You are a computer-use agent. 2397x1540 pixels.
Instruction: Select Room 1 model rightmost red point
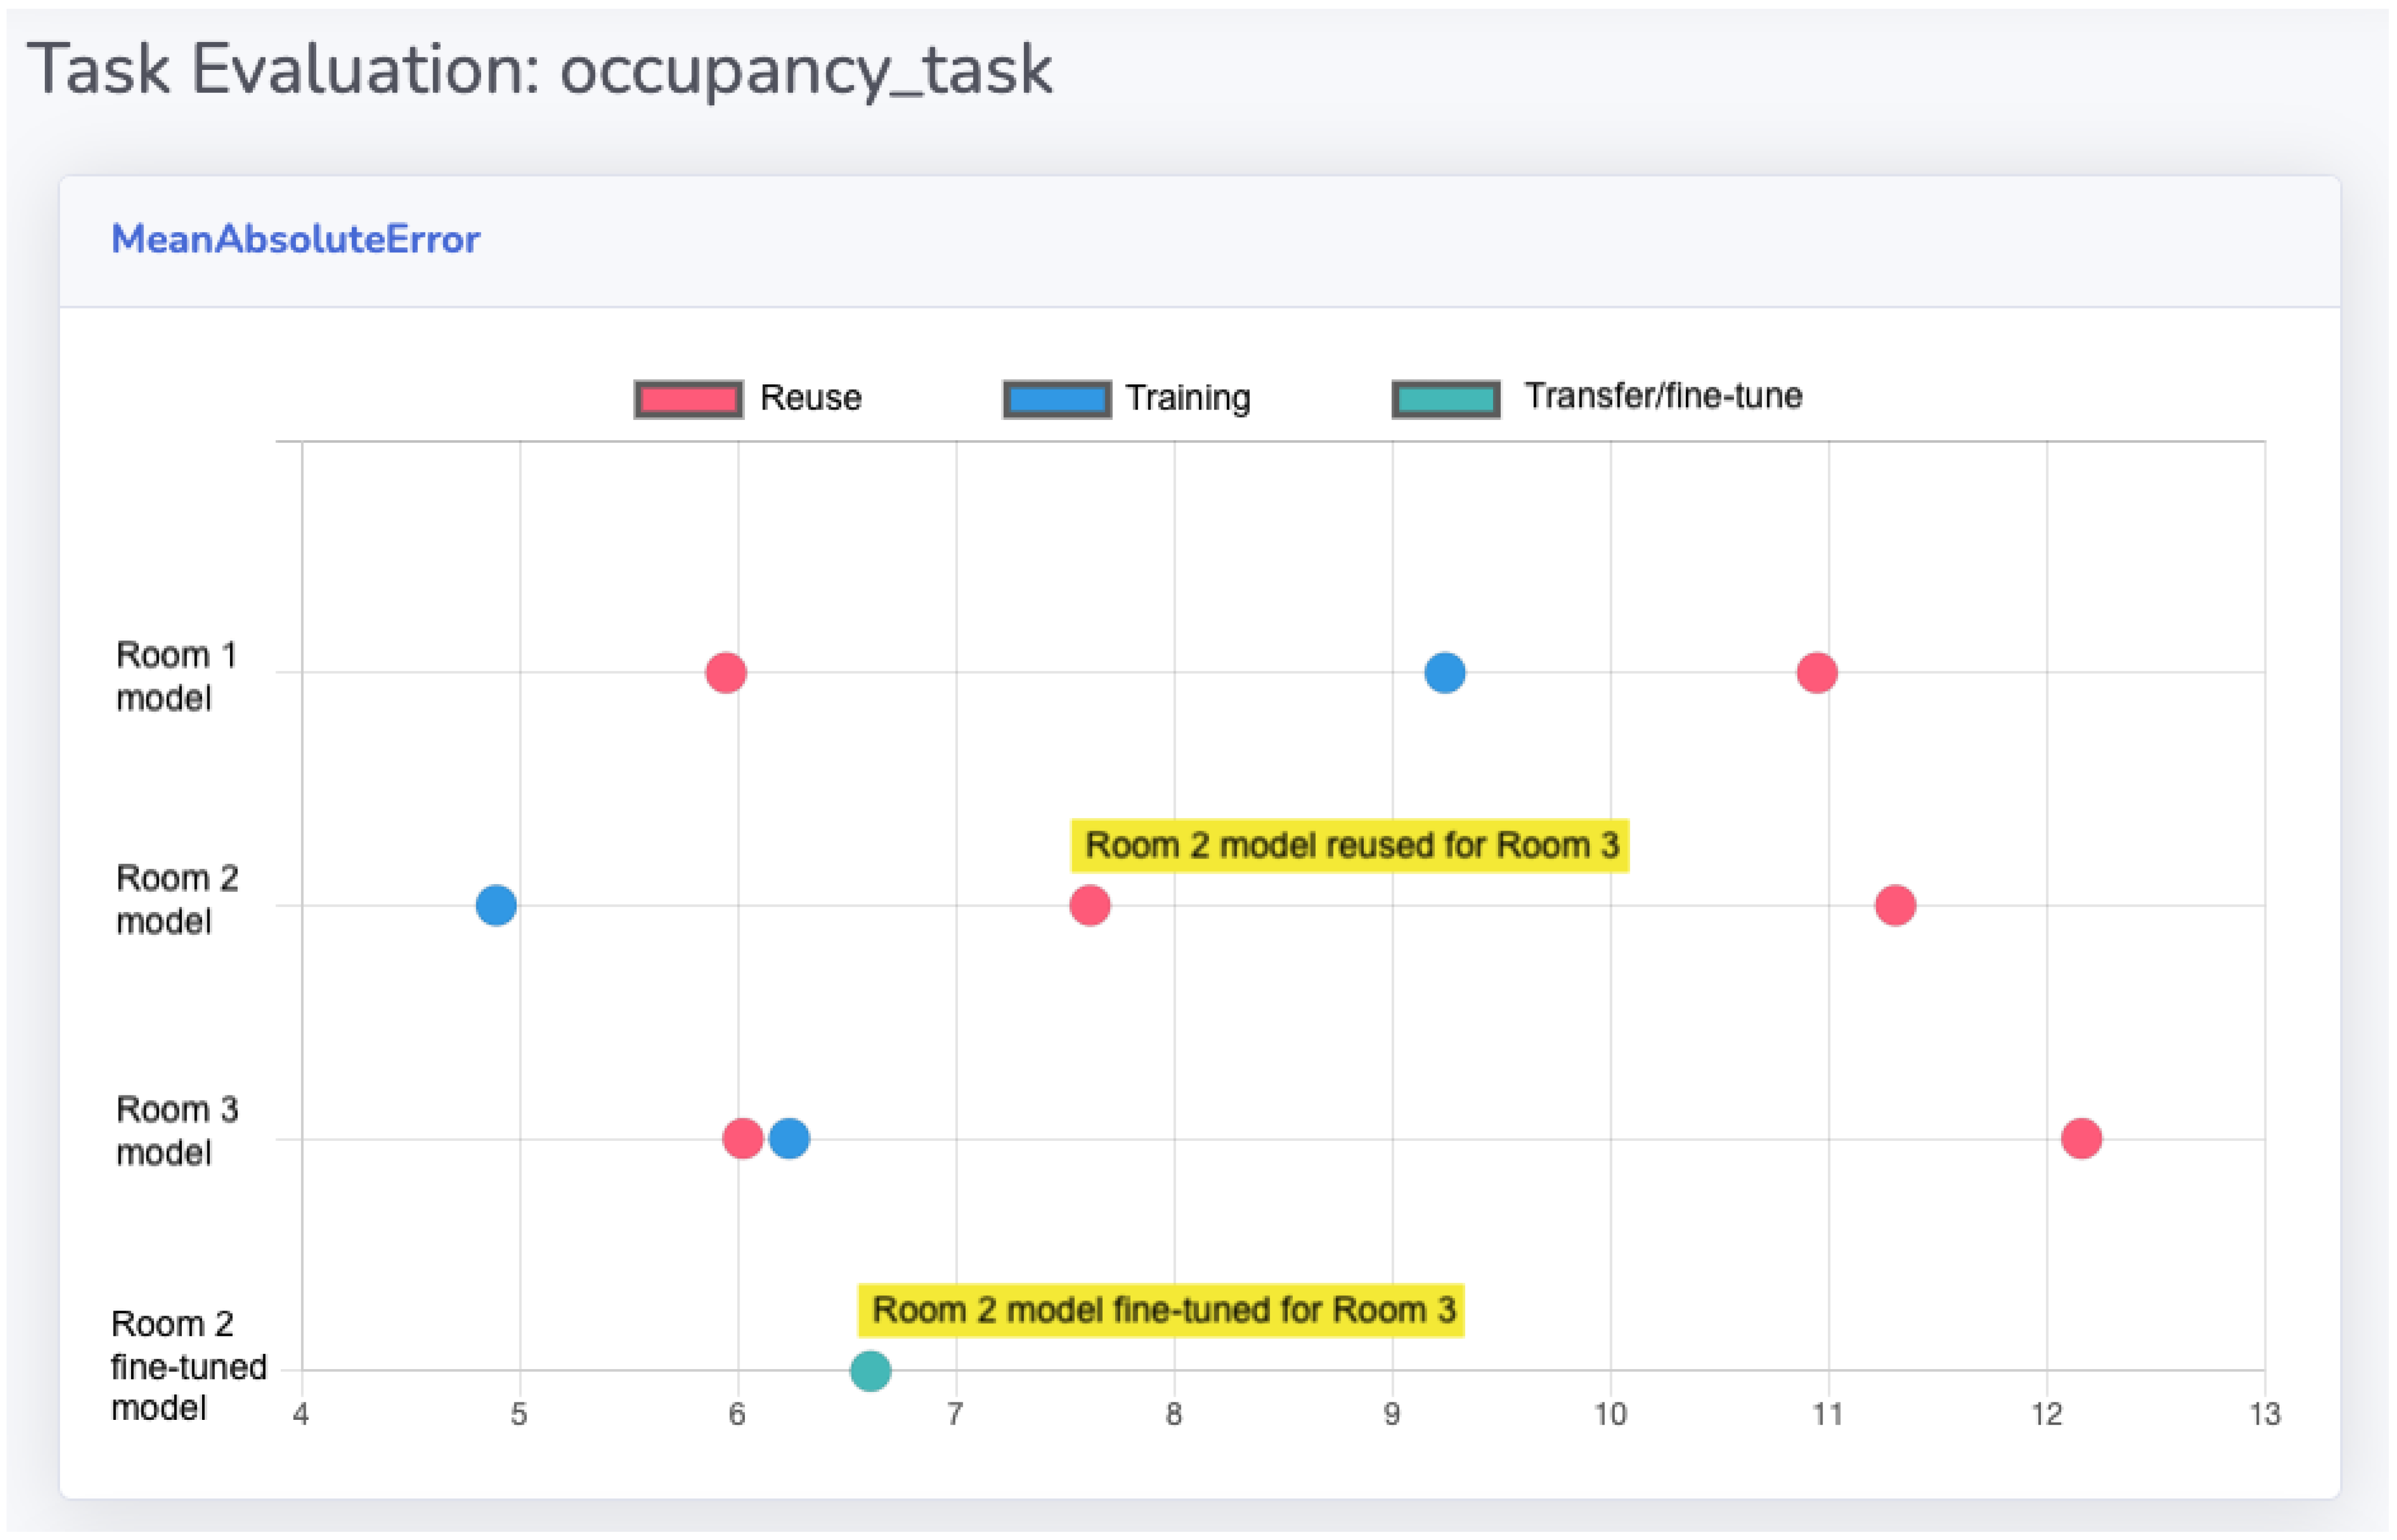click(x=1816, y=672)
